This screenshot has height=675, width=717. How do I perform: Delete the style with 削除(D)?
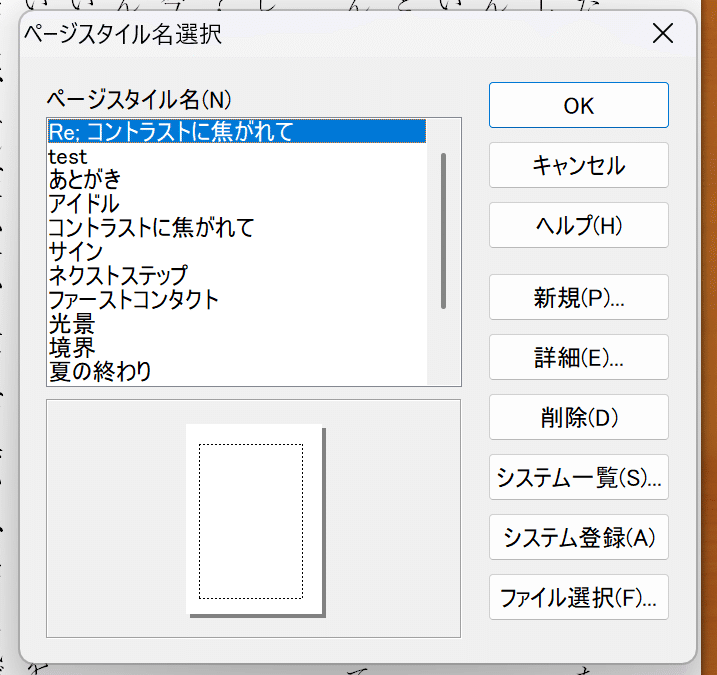tap(578, 417)
